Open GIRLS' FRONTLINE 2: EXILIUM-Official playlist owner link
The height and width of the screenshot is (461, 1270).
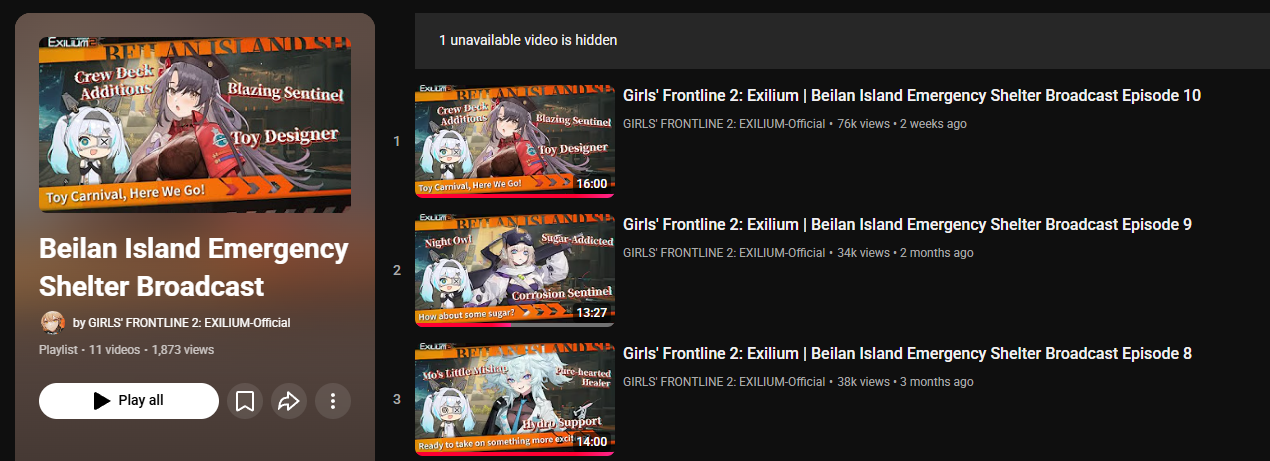(189, 323)
